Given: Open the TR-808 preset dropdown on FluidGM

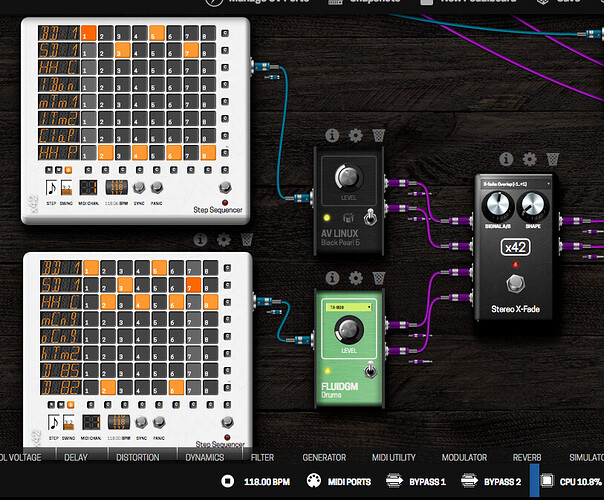Looking at the screenshot, I should coord(349,307).
